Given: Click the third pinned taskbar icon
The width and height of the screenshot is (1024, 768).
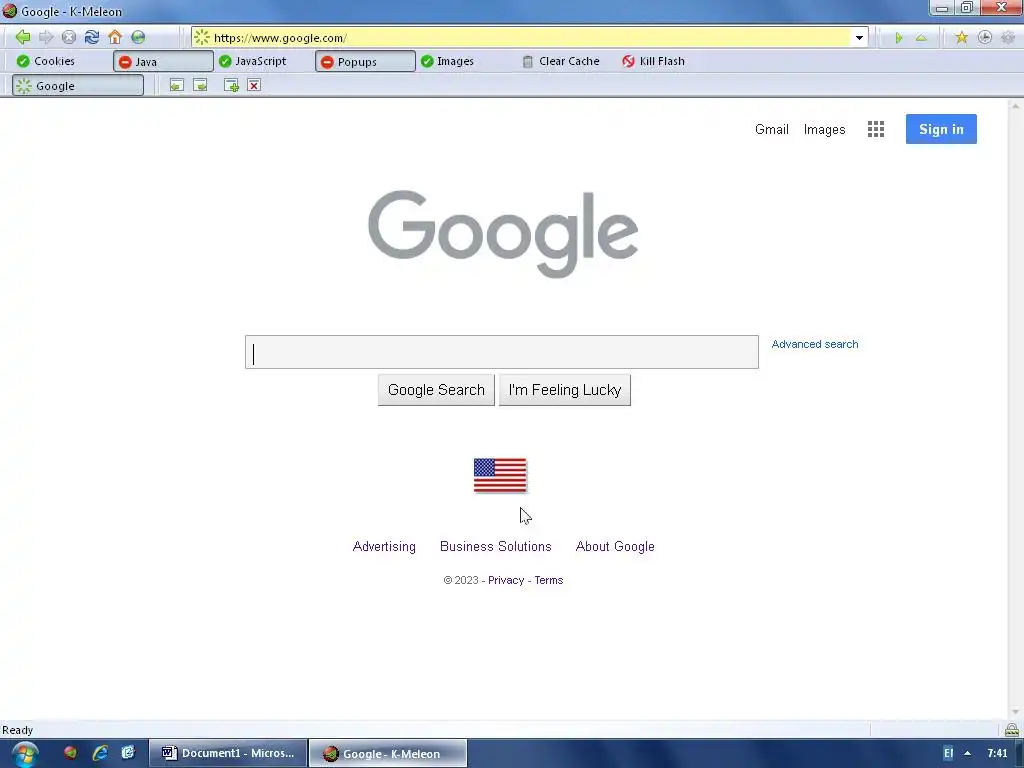Looking at the screenshot, I should (128, 753).
